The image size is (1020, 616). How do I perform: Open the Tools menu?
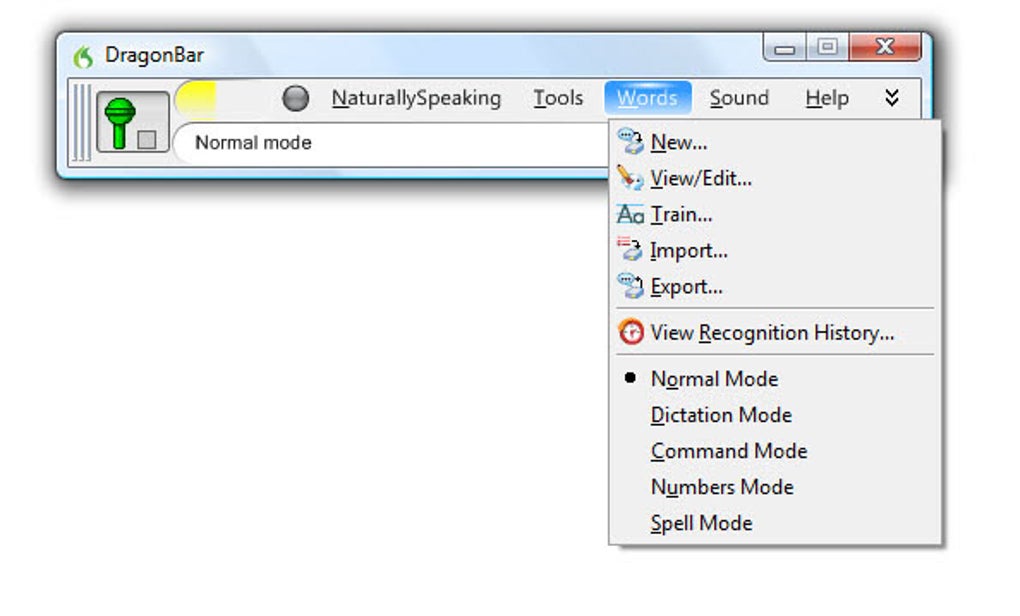tap(558, 98)
